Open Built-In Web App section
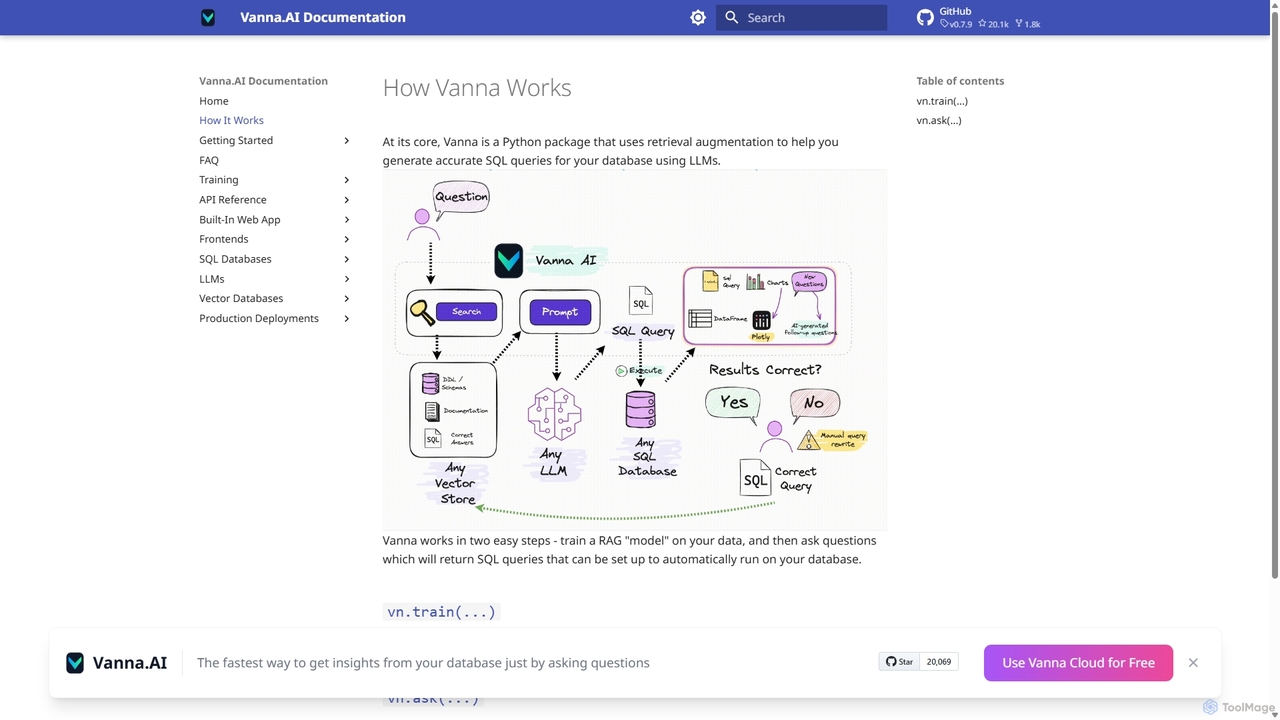 tap(240, 219)
